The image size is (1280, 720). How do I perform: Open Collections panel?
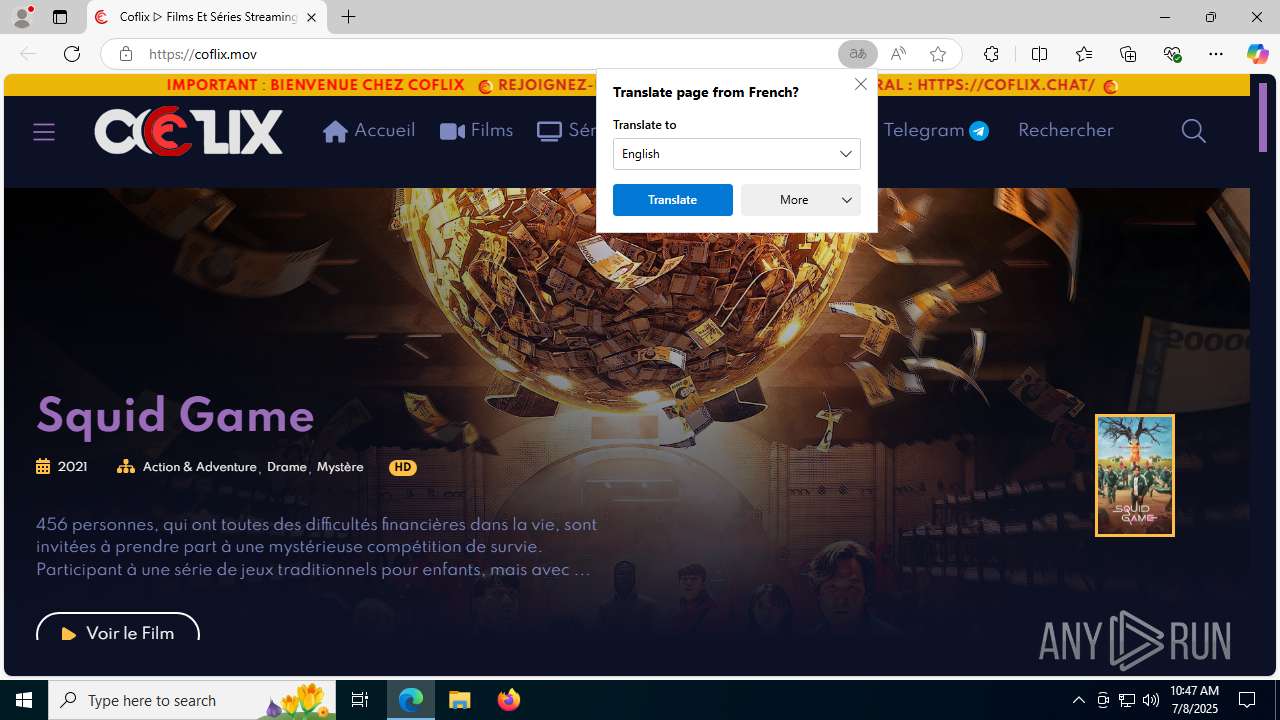(1128, 54)
